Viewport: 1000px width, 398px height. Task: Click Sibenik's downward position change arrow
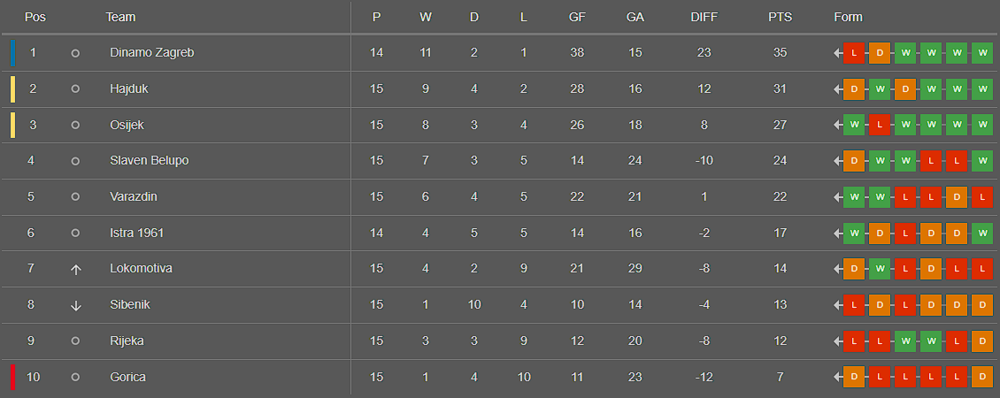(x=75, y=306)
